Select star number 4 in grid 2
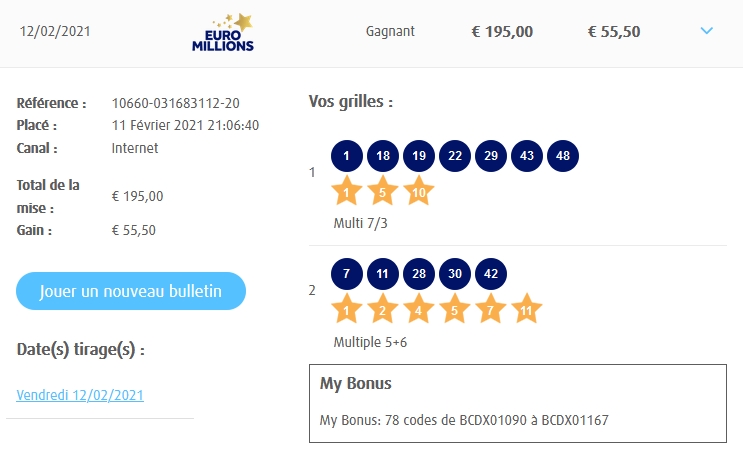 click(418, 309)
